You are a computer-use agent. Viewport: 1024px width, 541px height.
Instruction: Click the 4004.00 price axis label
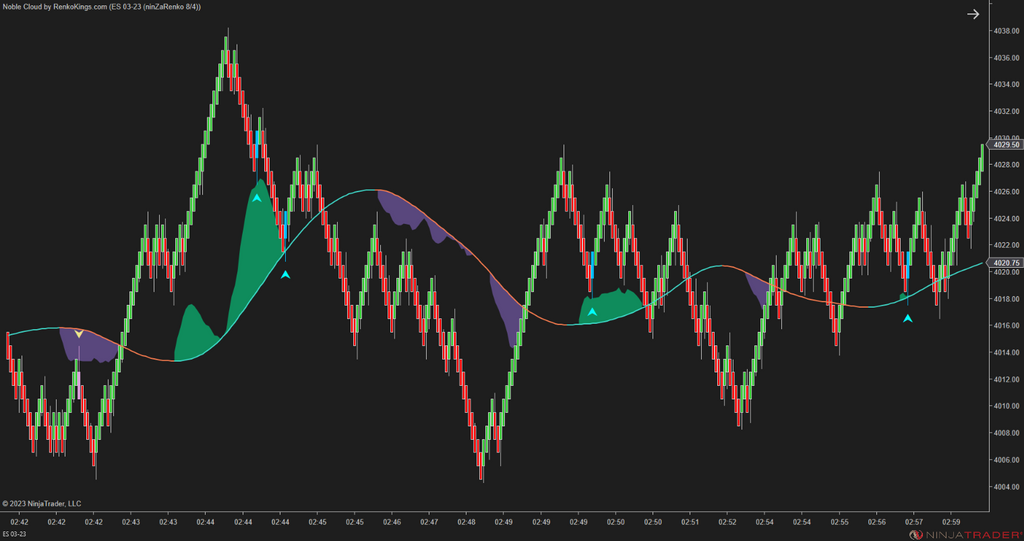click(1007, 486)
